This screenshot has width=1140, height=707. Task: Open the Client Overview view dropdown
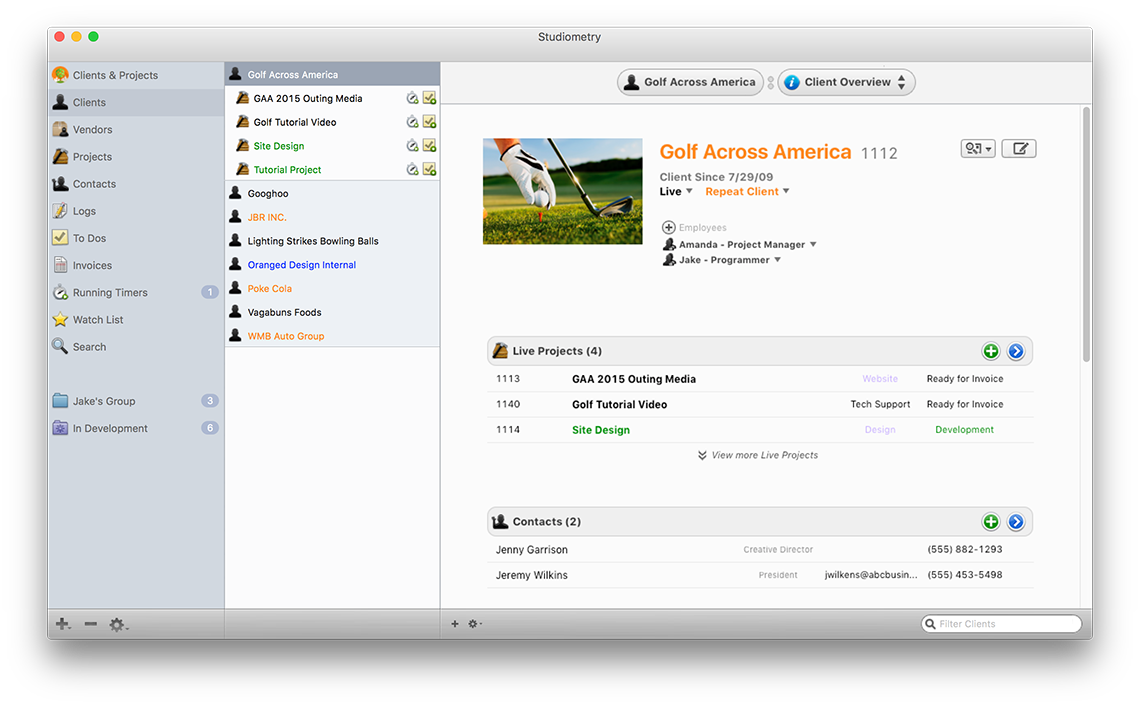pos(846,82)
